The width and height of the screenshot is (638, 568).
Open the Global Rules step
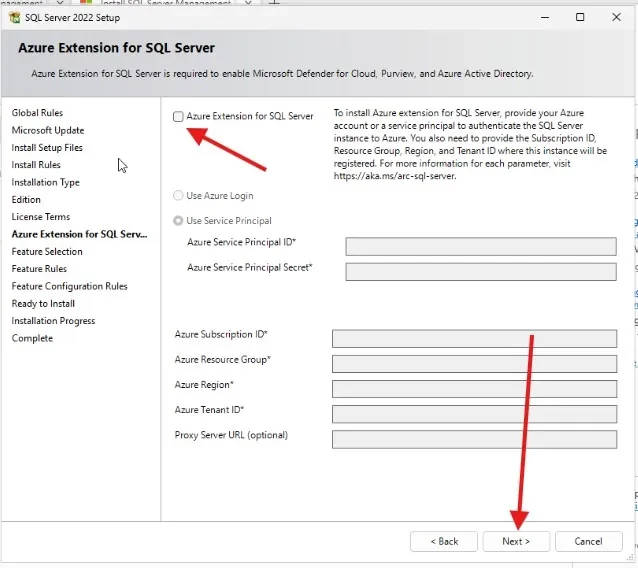(x=37, y=113)
